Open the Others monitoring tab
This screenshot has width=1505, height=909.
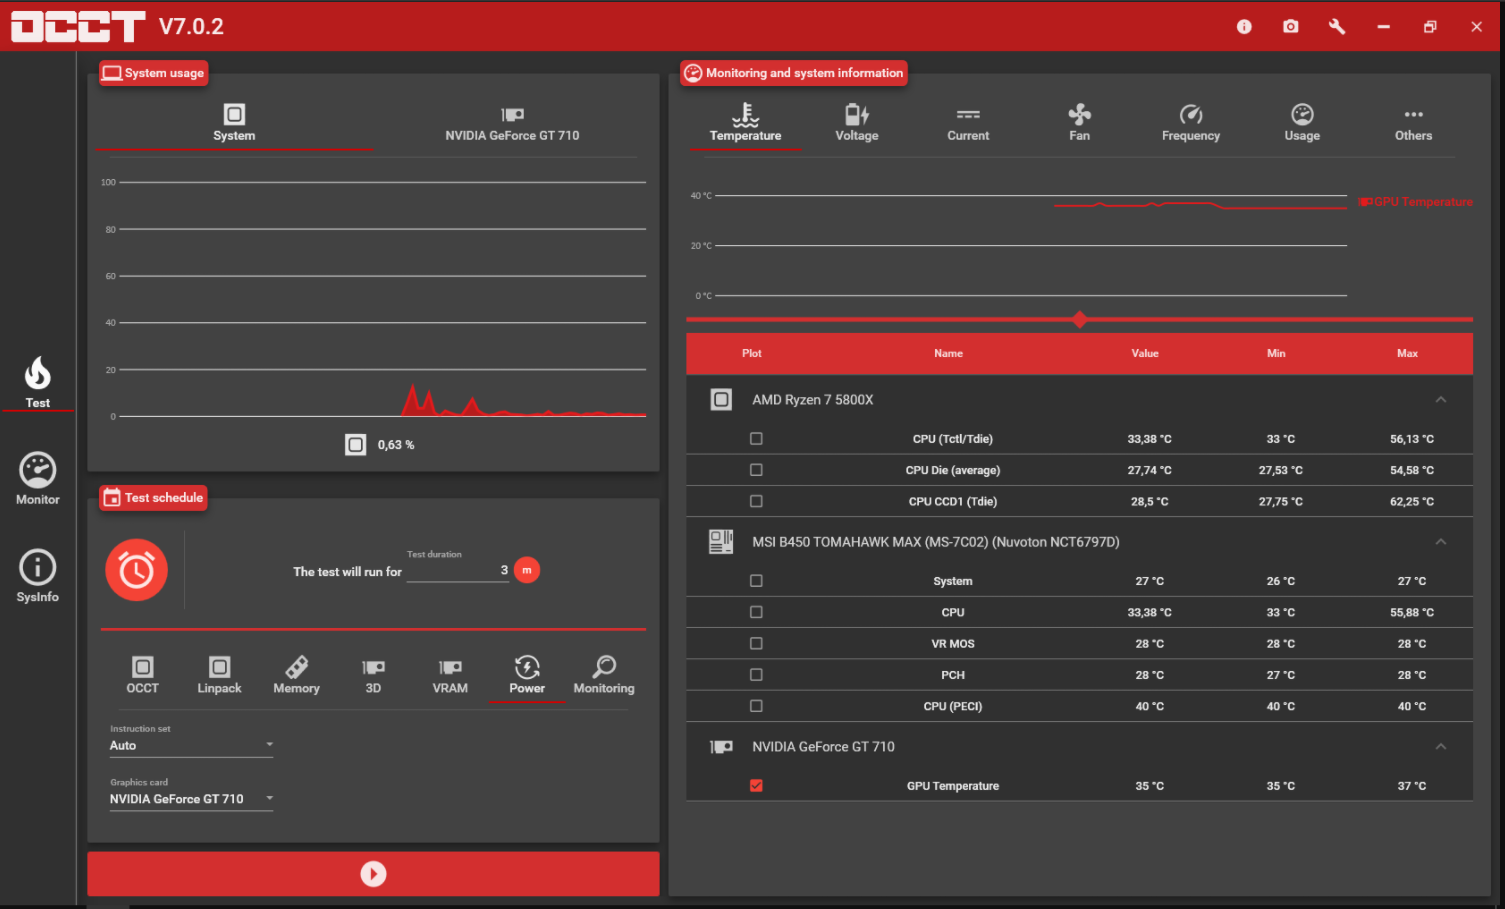pos(1413,123)
